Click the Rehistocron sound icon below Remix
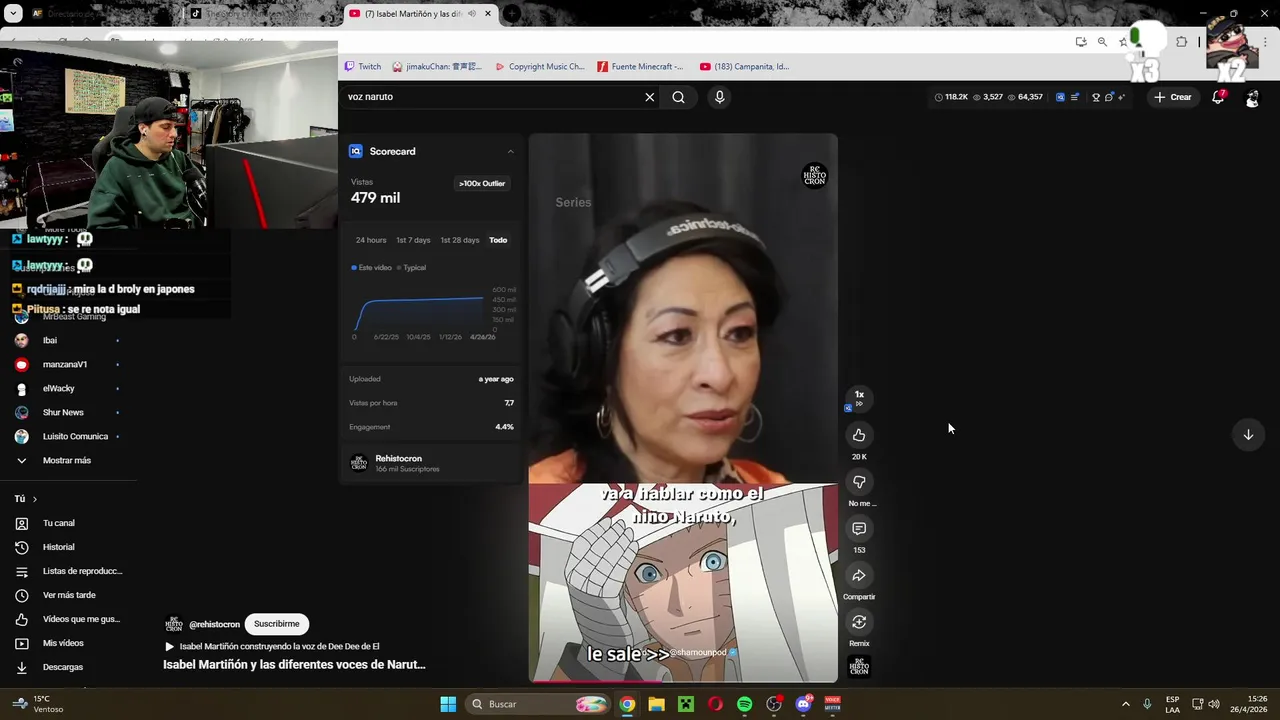The image size is (1280, 720). point(859,667)
